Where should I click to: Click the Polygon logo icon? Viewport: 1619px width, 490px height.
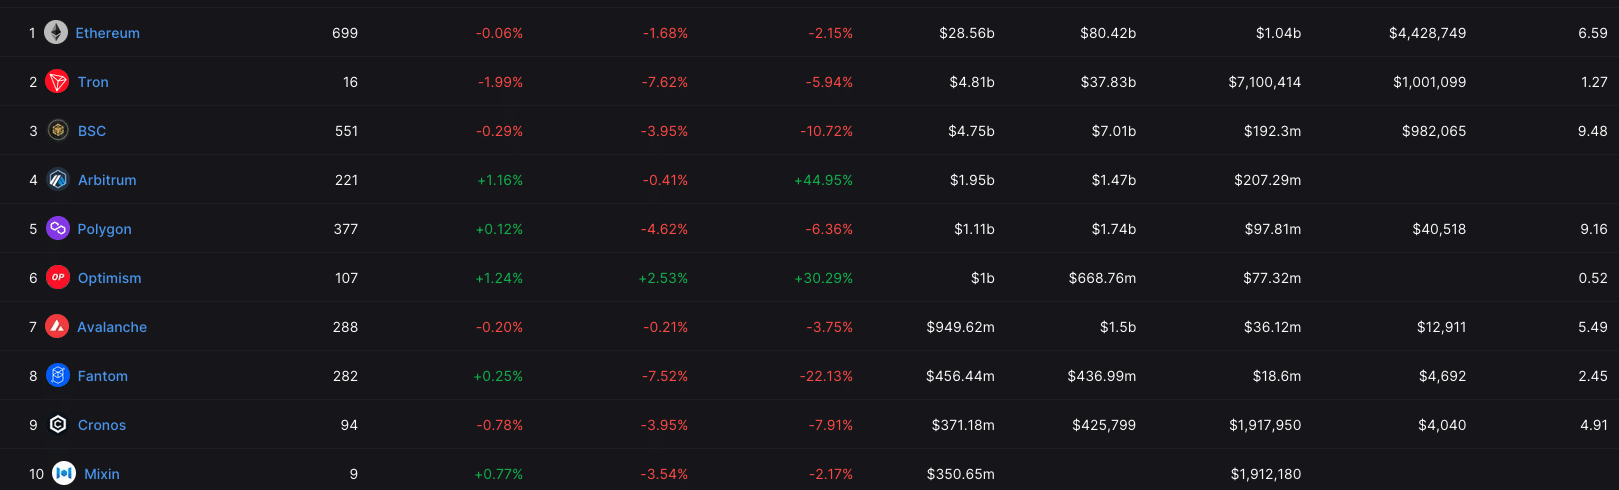(58, 229)
